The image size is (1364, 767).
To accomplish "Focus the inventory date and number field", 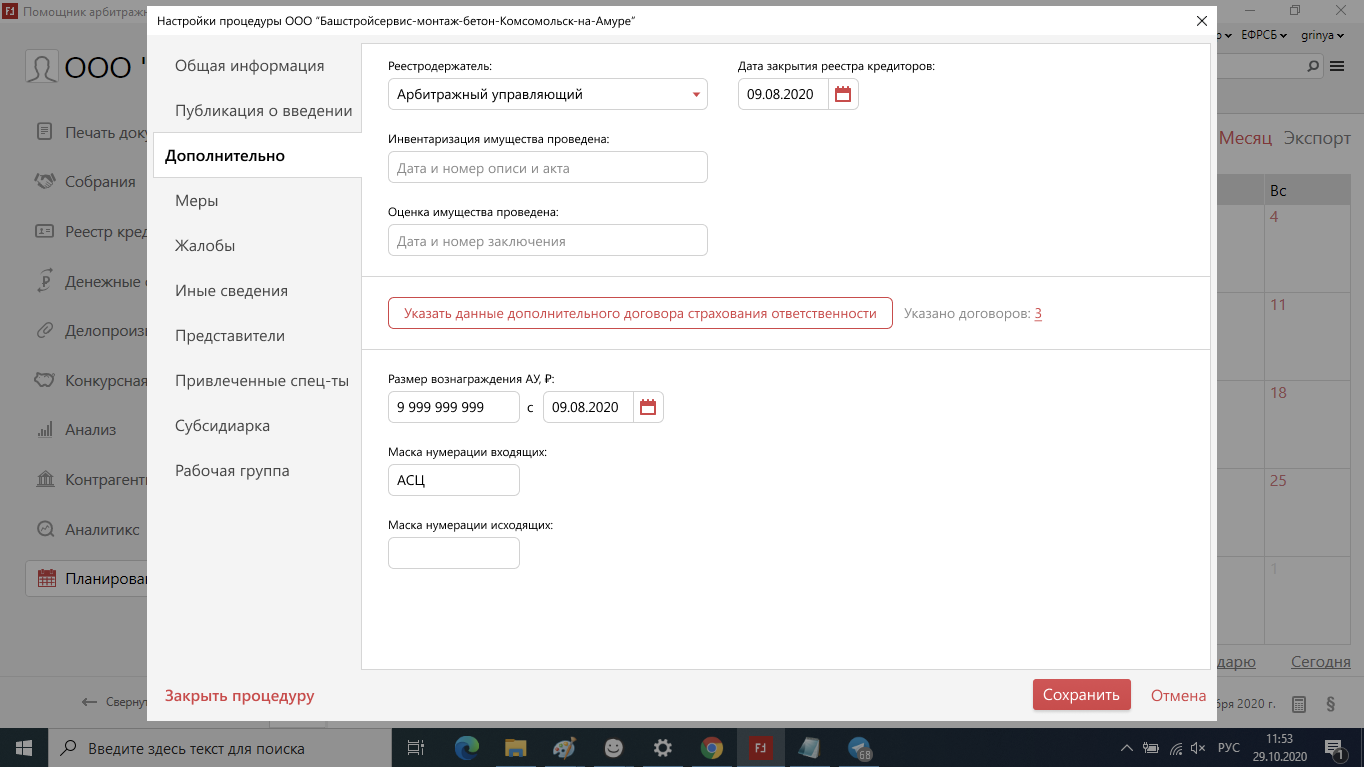I will (547, 168).
